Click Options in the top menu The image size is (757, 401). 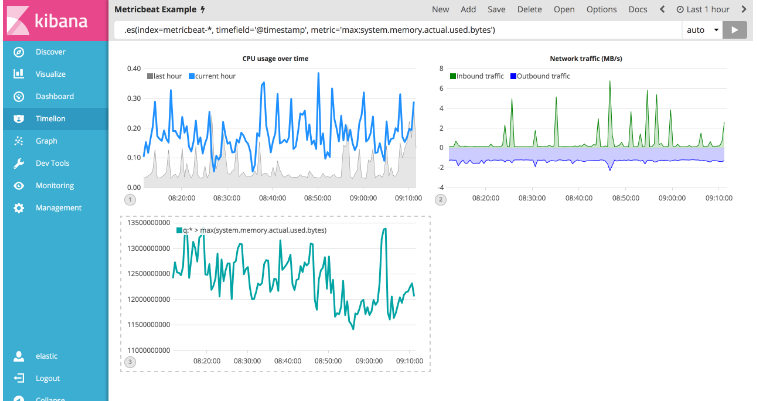[601, 9]
